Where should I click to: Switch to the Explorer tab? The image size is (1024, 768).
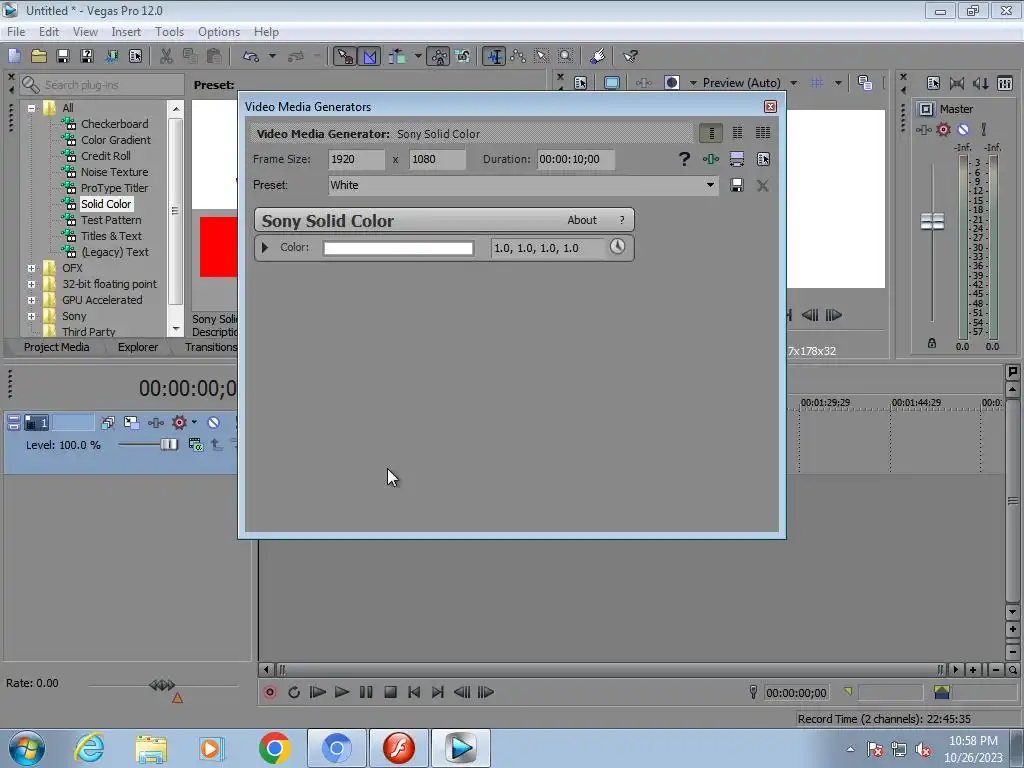pyautogui.click(x=137, y=347)
